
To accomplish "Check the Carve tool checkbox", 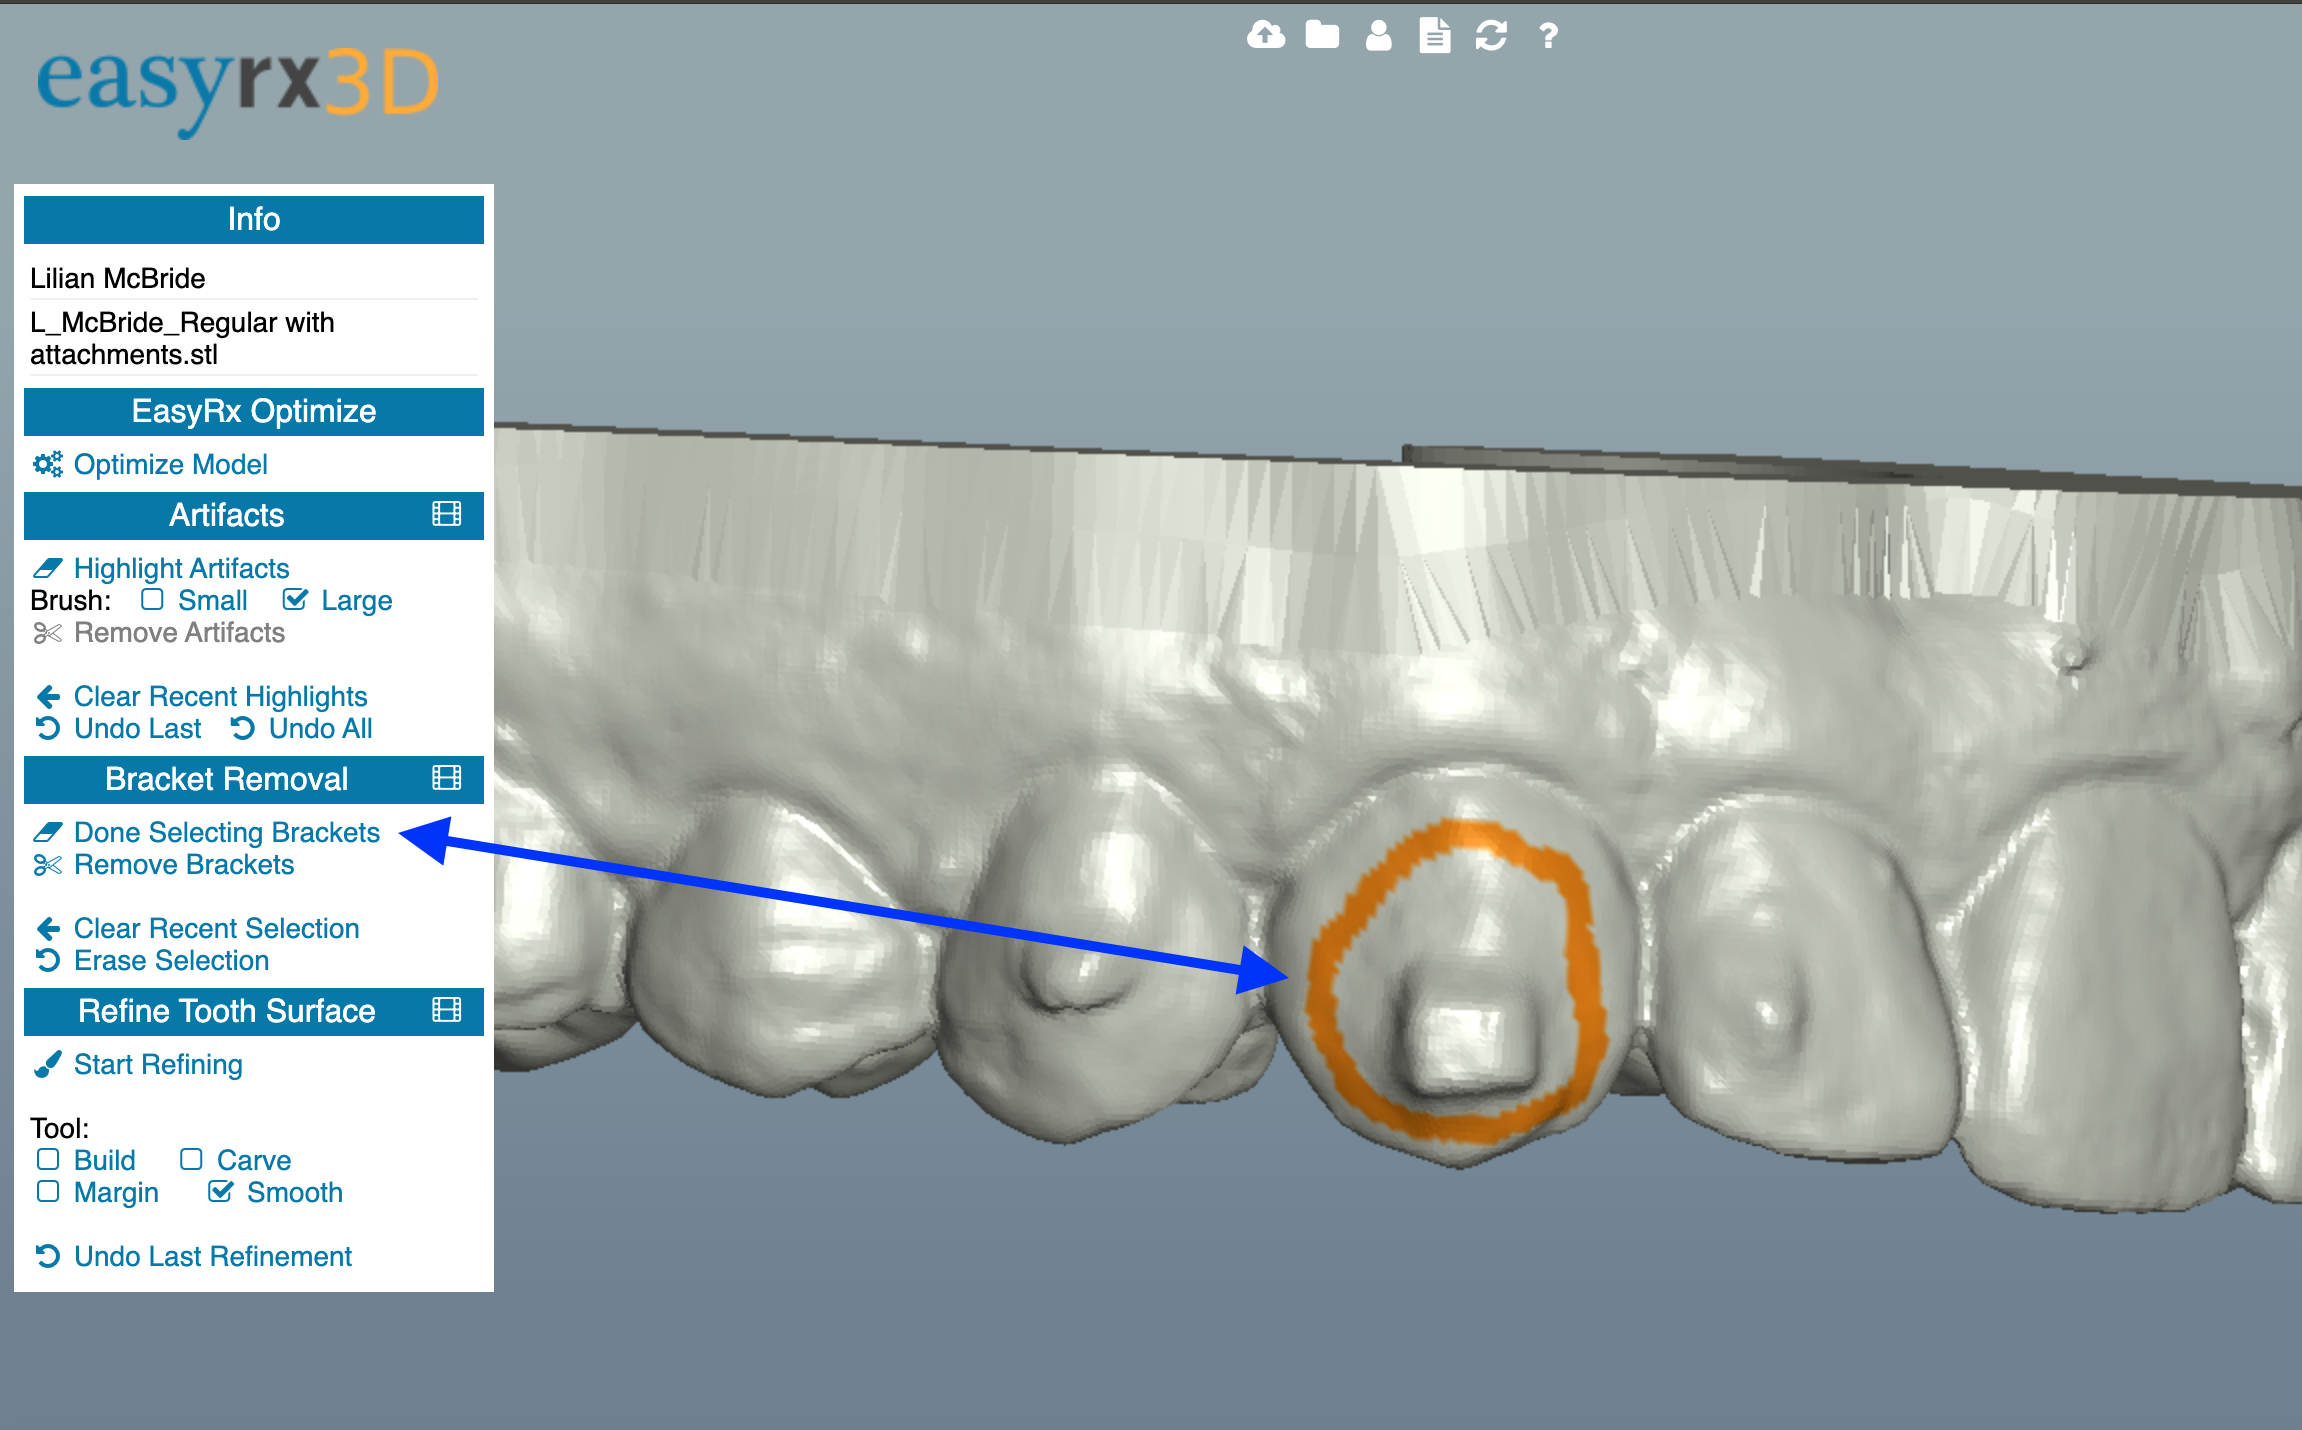I will click(191, 1160).
